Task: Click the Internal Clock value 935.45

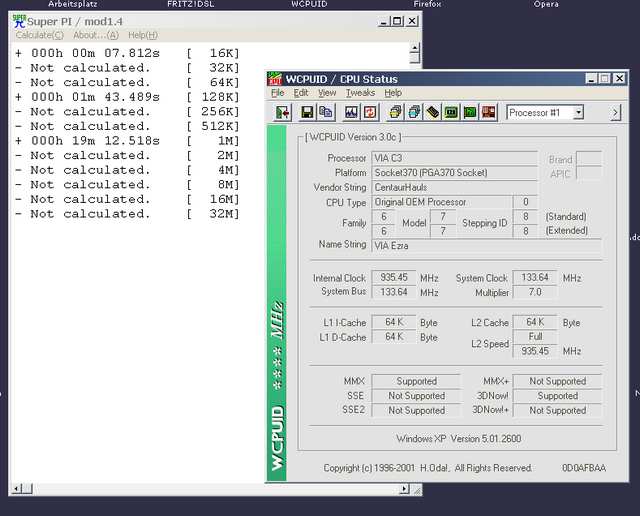Action: [x=394, y=278]
